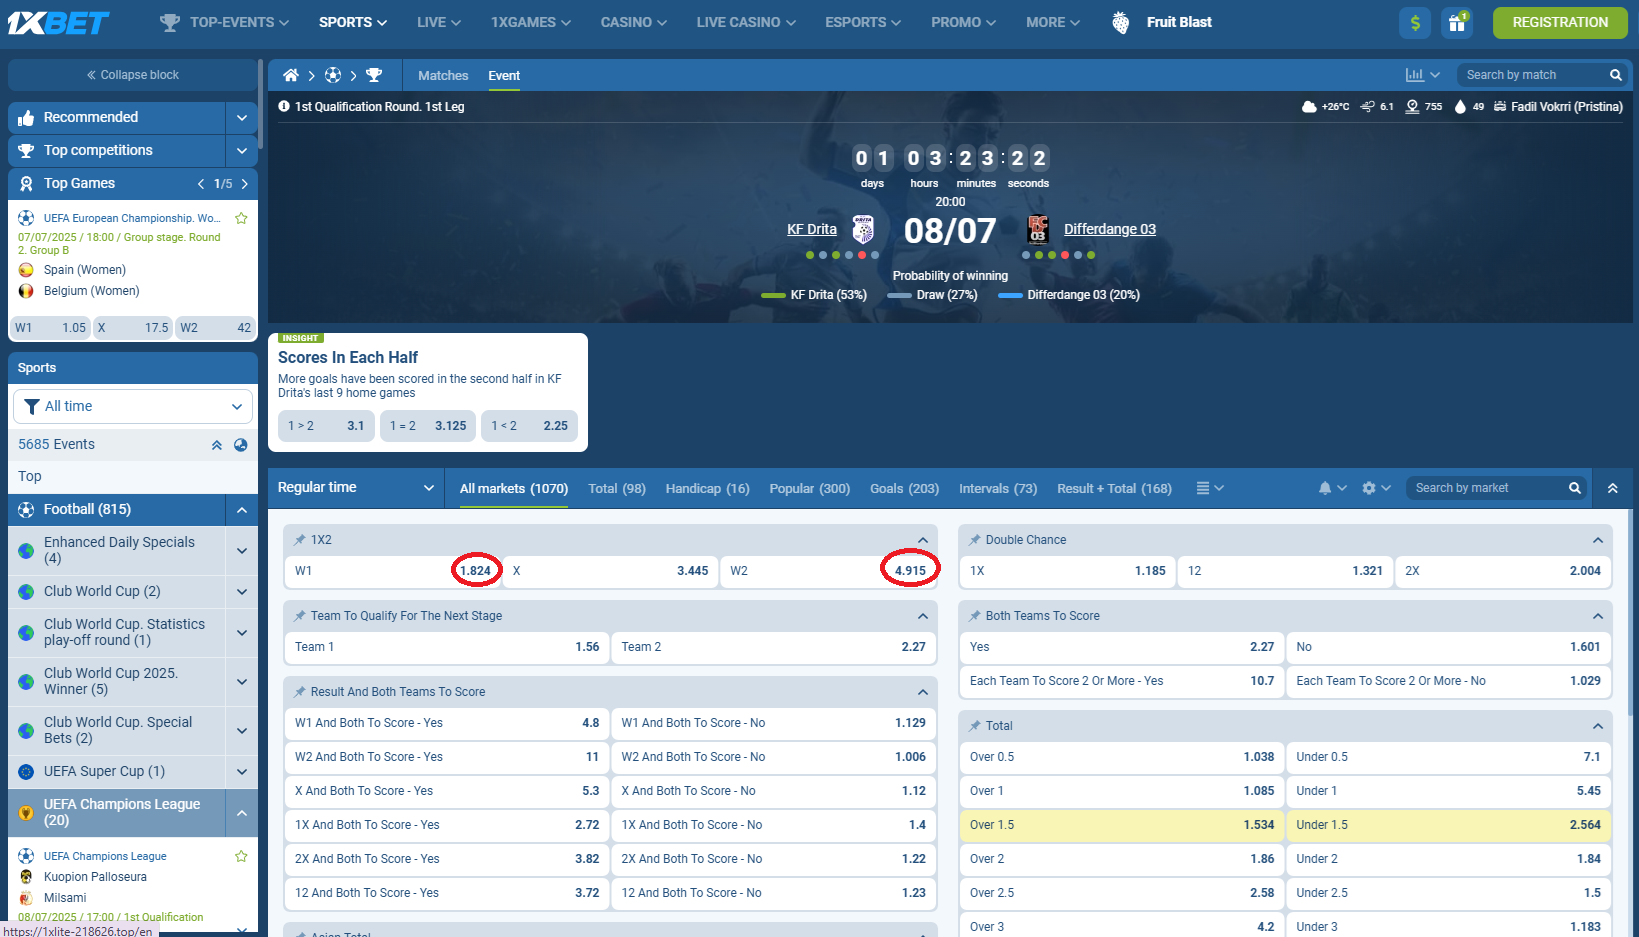Viewport: 1639px width, 937px height.
Task: Click the football breadcrumb icon
Action: tap(333, 75)
